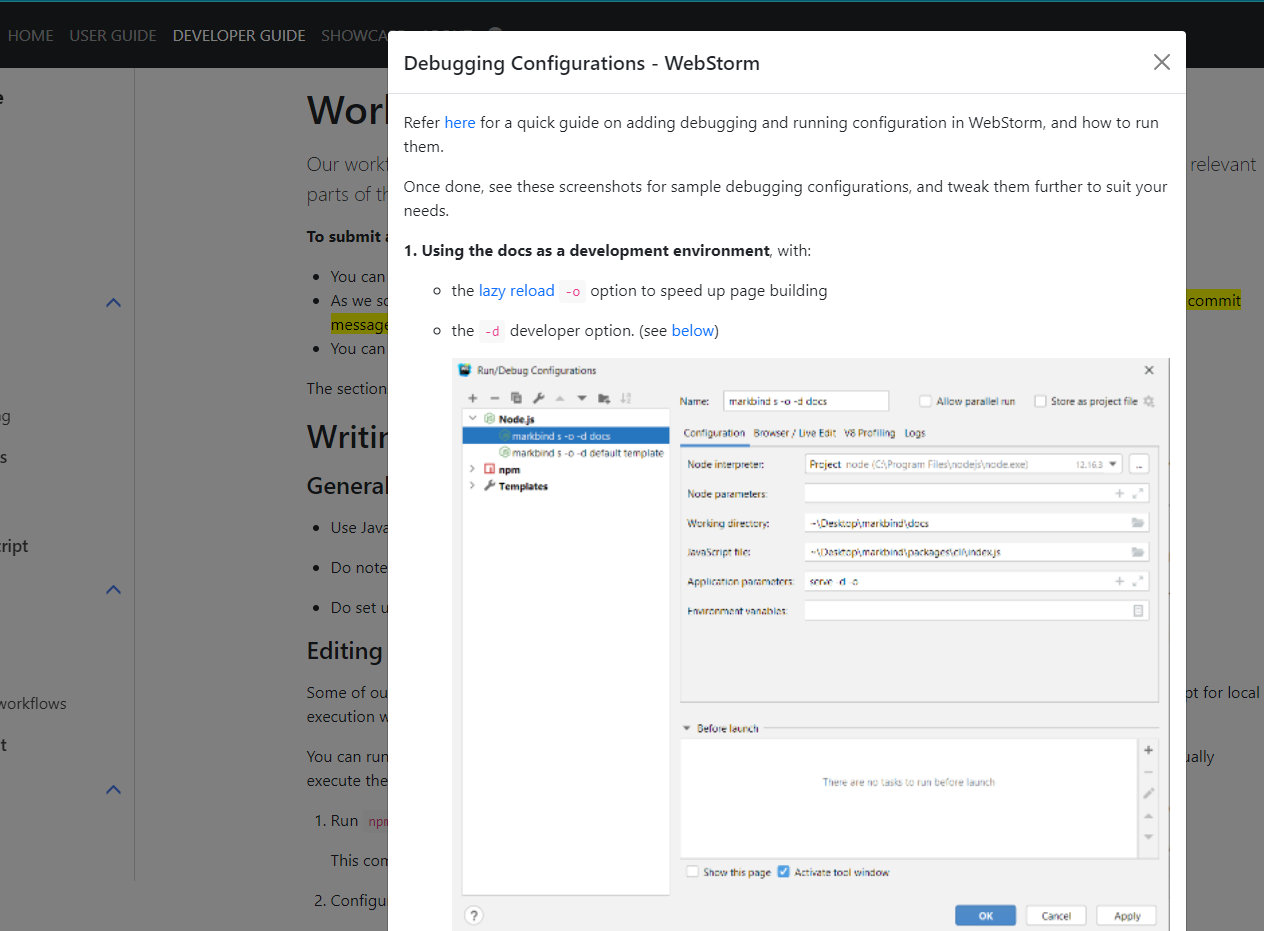Click the Working directory path field

977,522
